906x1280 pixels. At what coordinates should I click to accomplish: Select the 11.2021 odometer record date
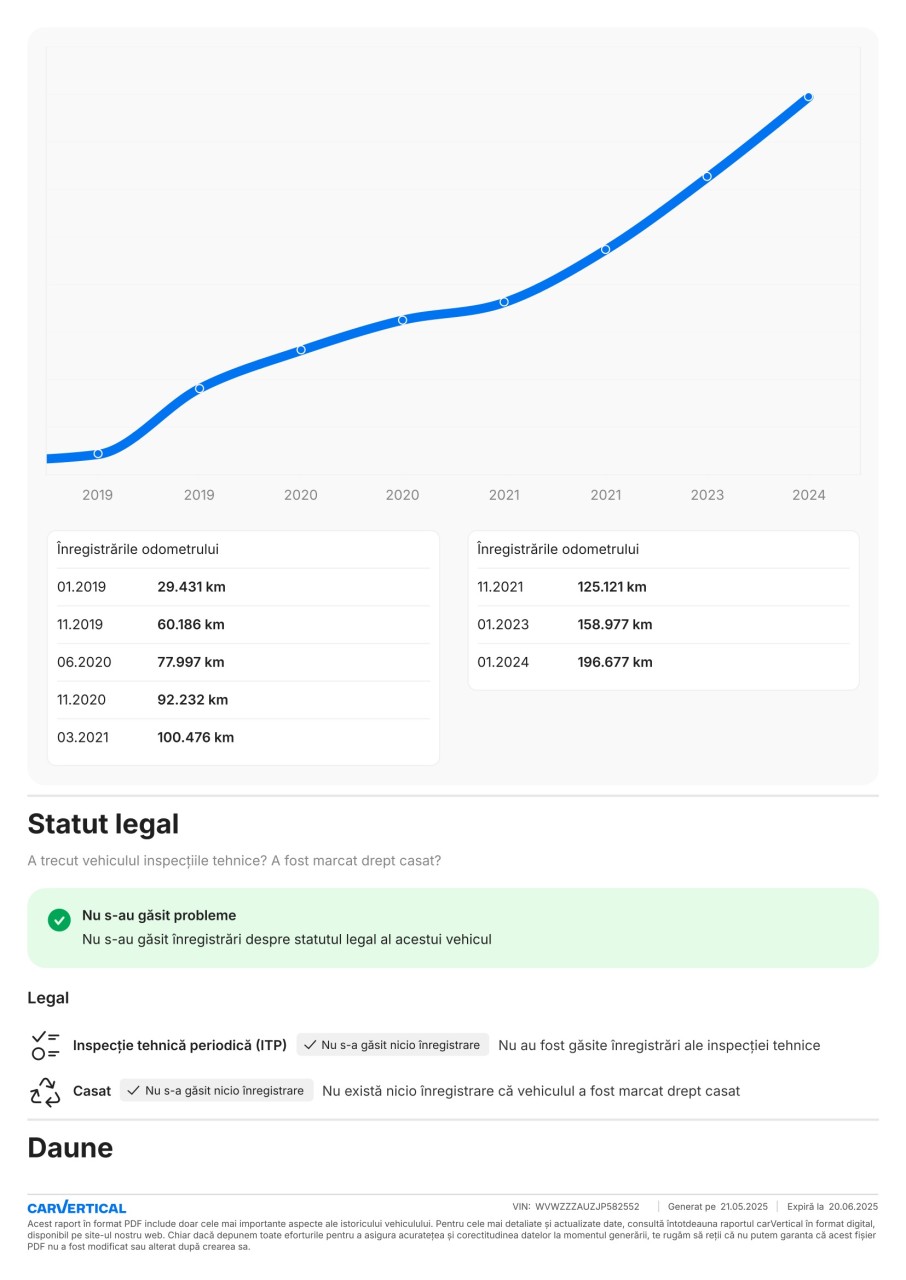click(500, 587)
